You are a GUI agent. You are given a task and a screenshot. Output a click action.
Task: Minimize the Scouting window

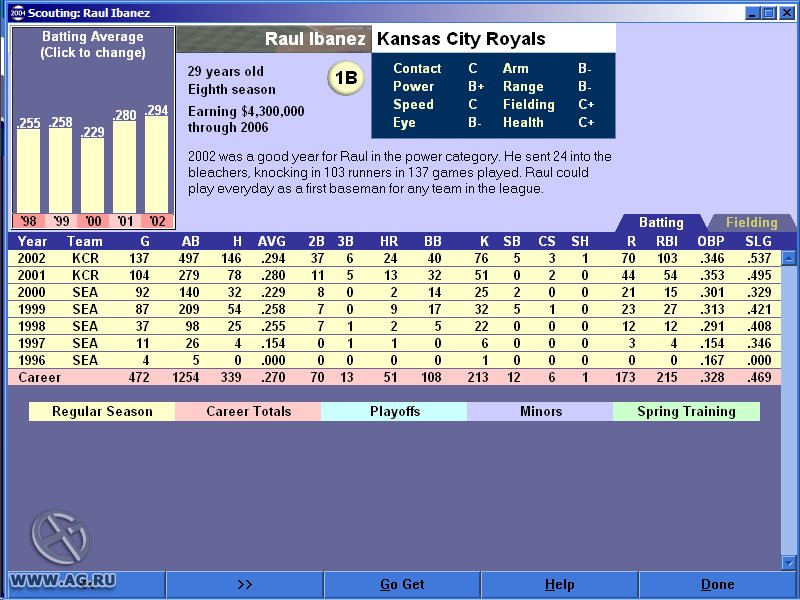point(752,13)
